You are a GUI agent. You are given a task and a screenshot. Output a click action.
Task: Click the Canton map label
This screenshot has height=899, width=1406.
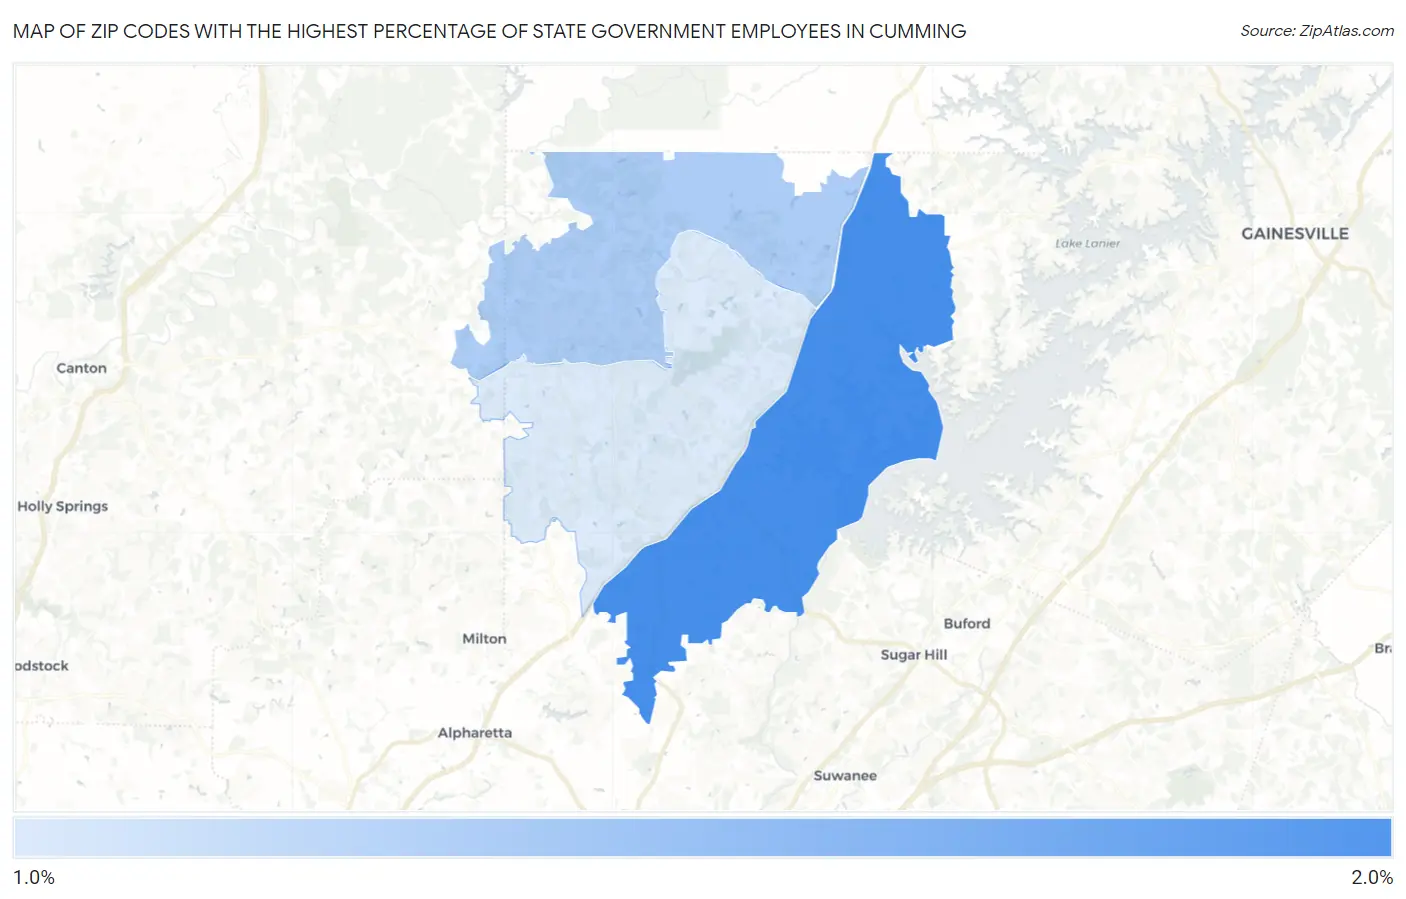[x=81, y=368]
